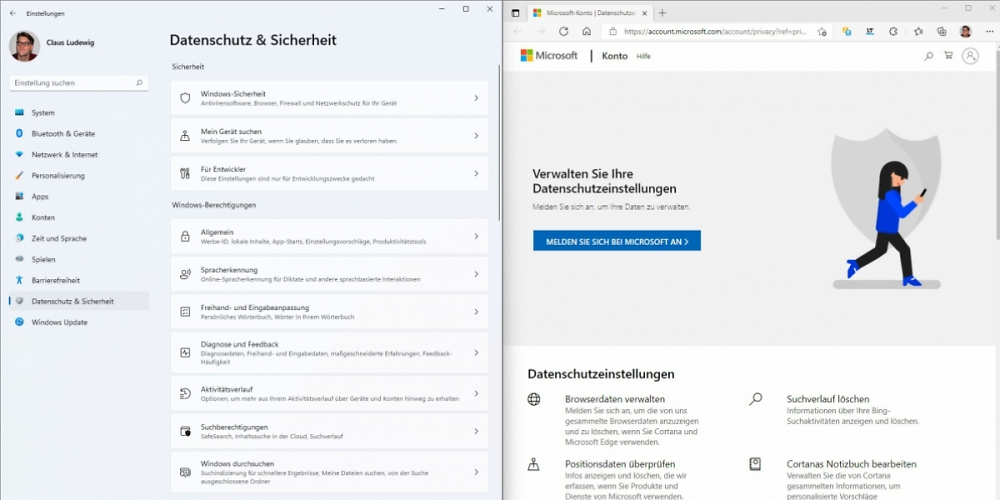Click the System monitor icon in sidebar
Viewport: 1000px width, 500px height.
tap(19, 113)
